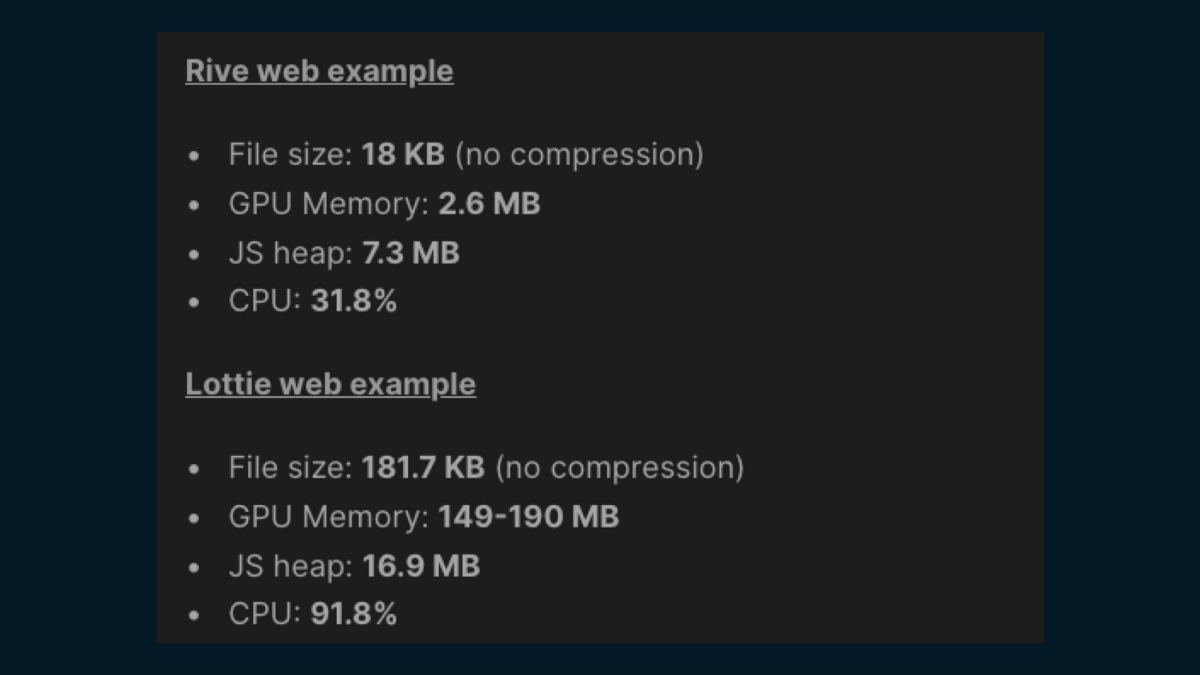Click the bold 91.8% CPU value
Screen dimensions: 1200x675
click(354, 615)
